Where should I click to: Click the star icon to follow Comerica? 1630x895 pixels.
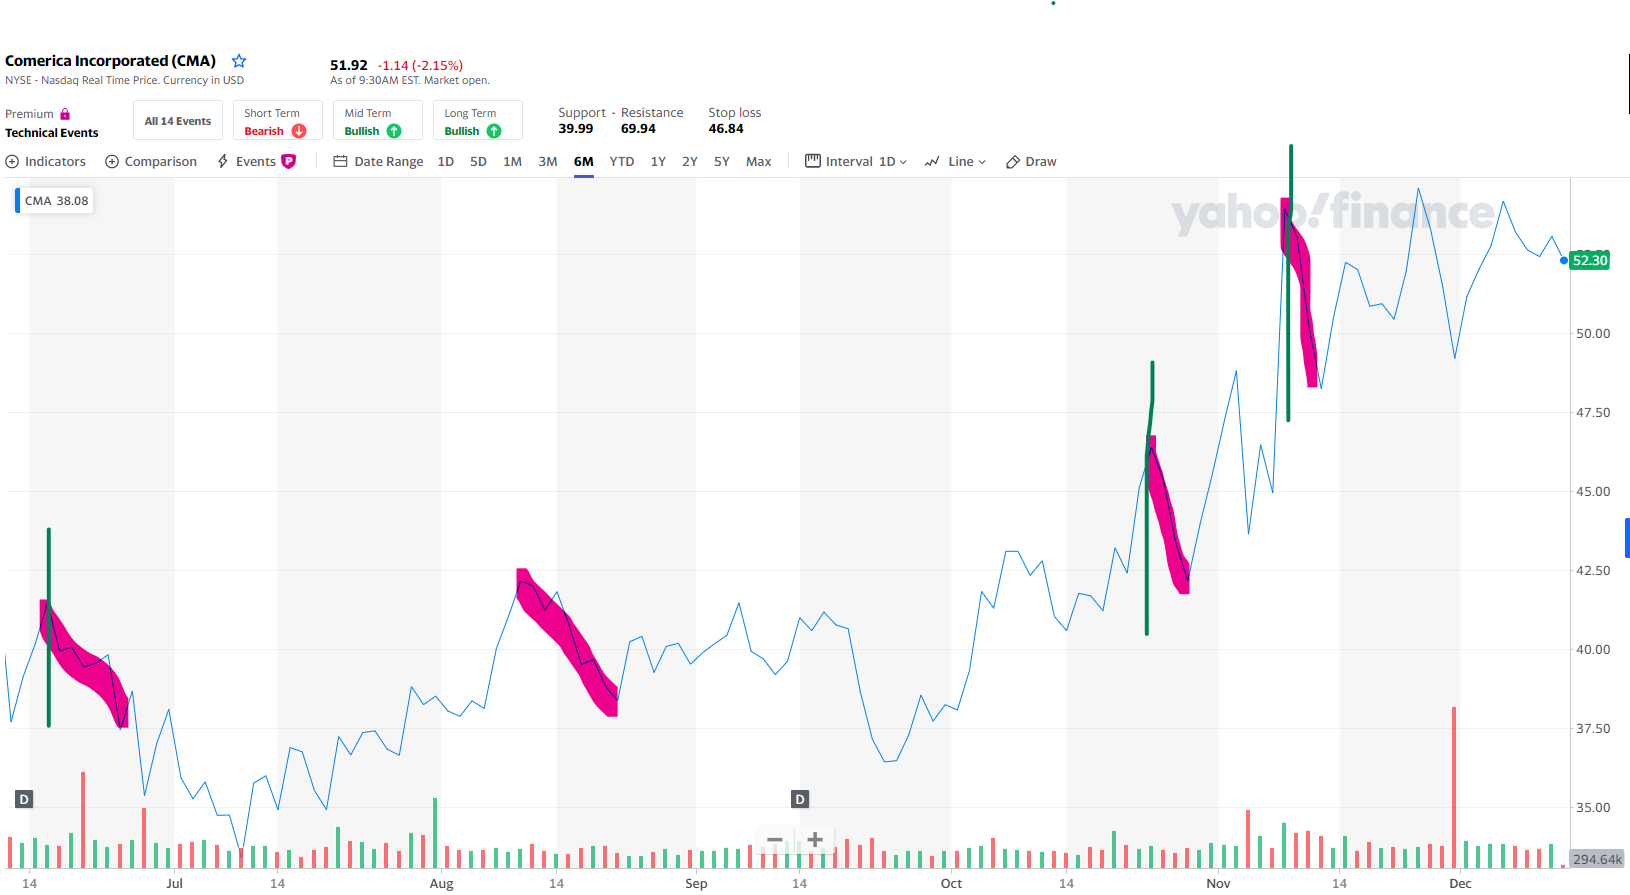click(239, 61)
